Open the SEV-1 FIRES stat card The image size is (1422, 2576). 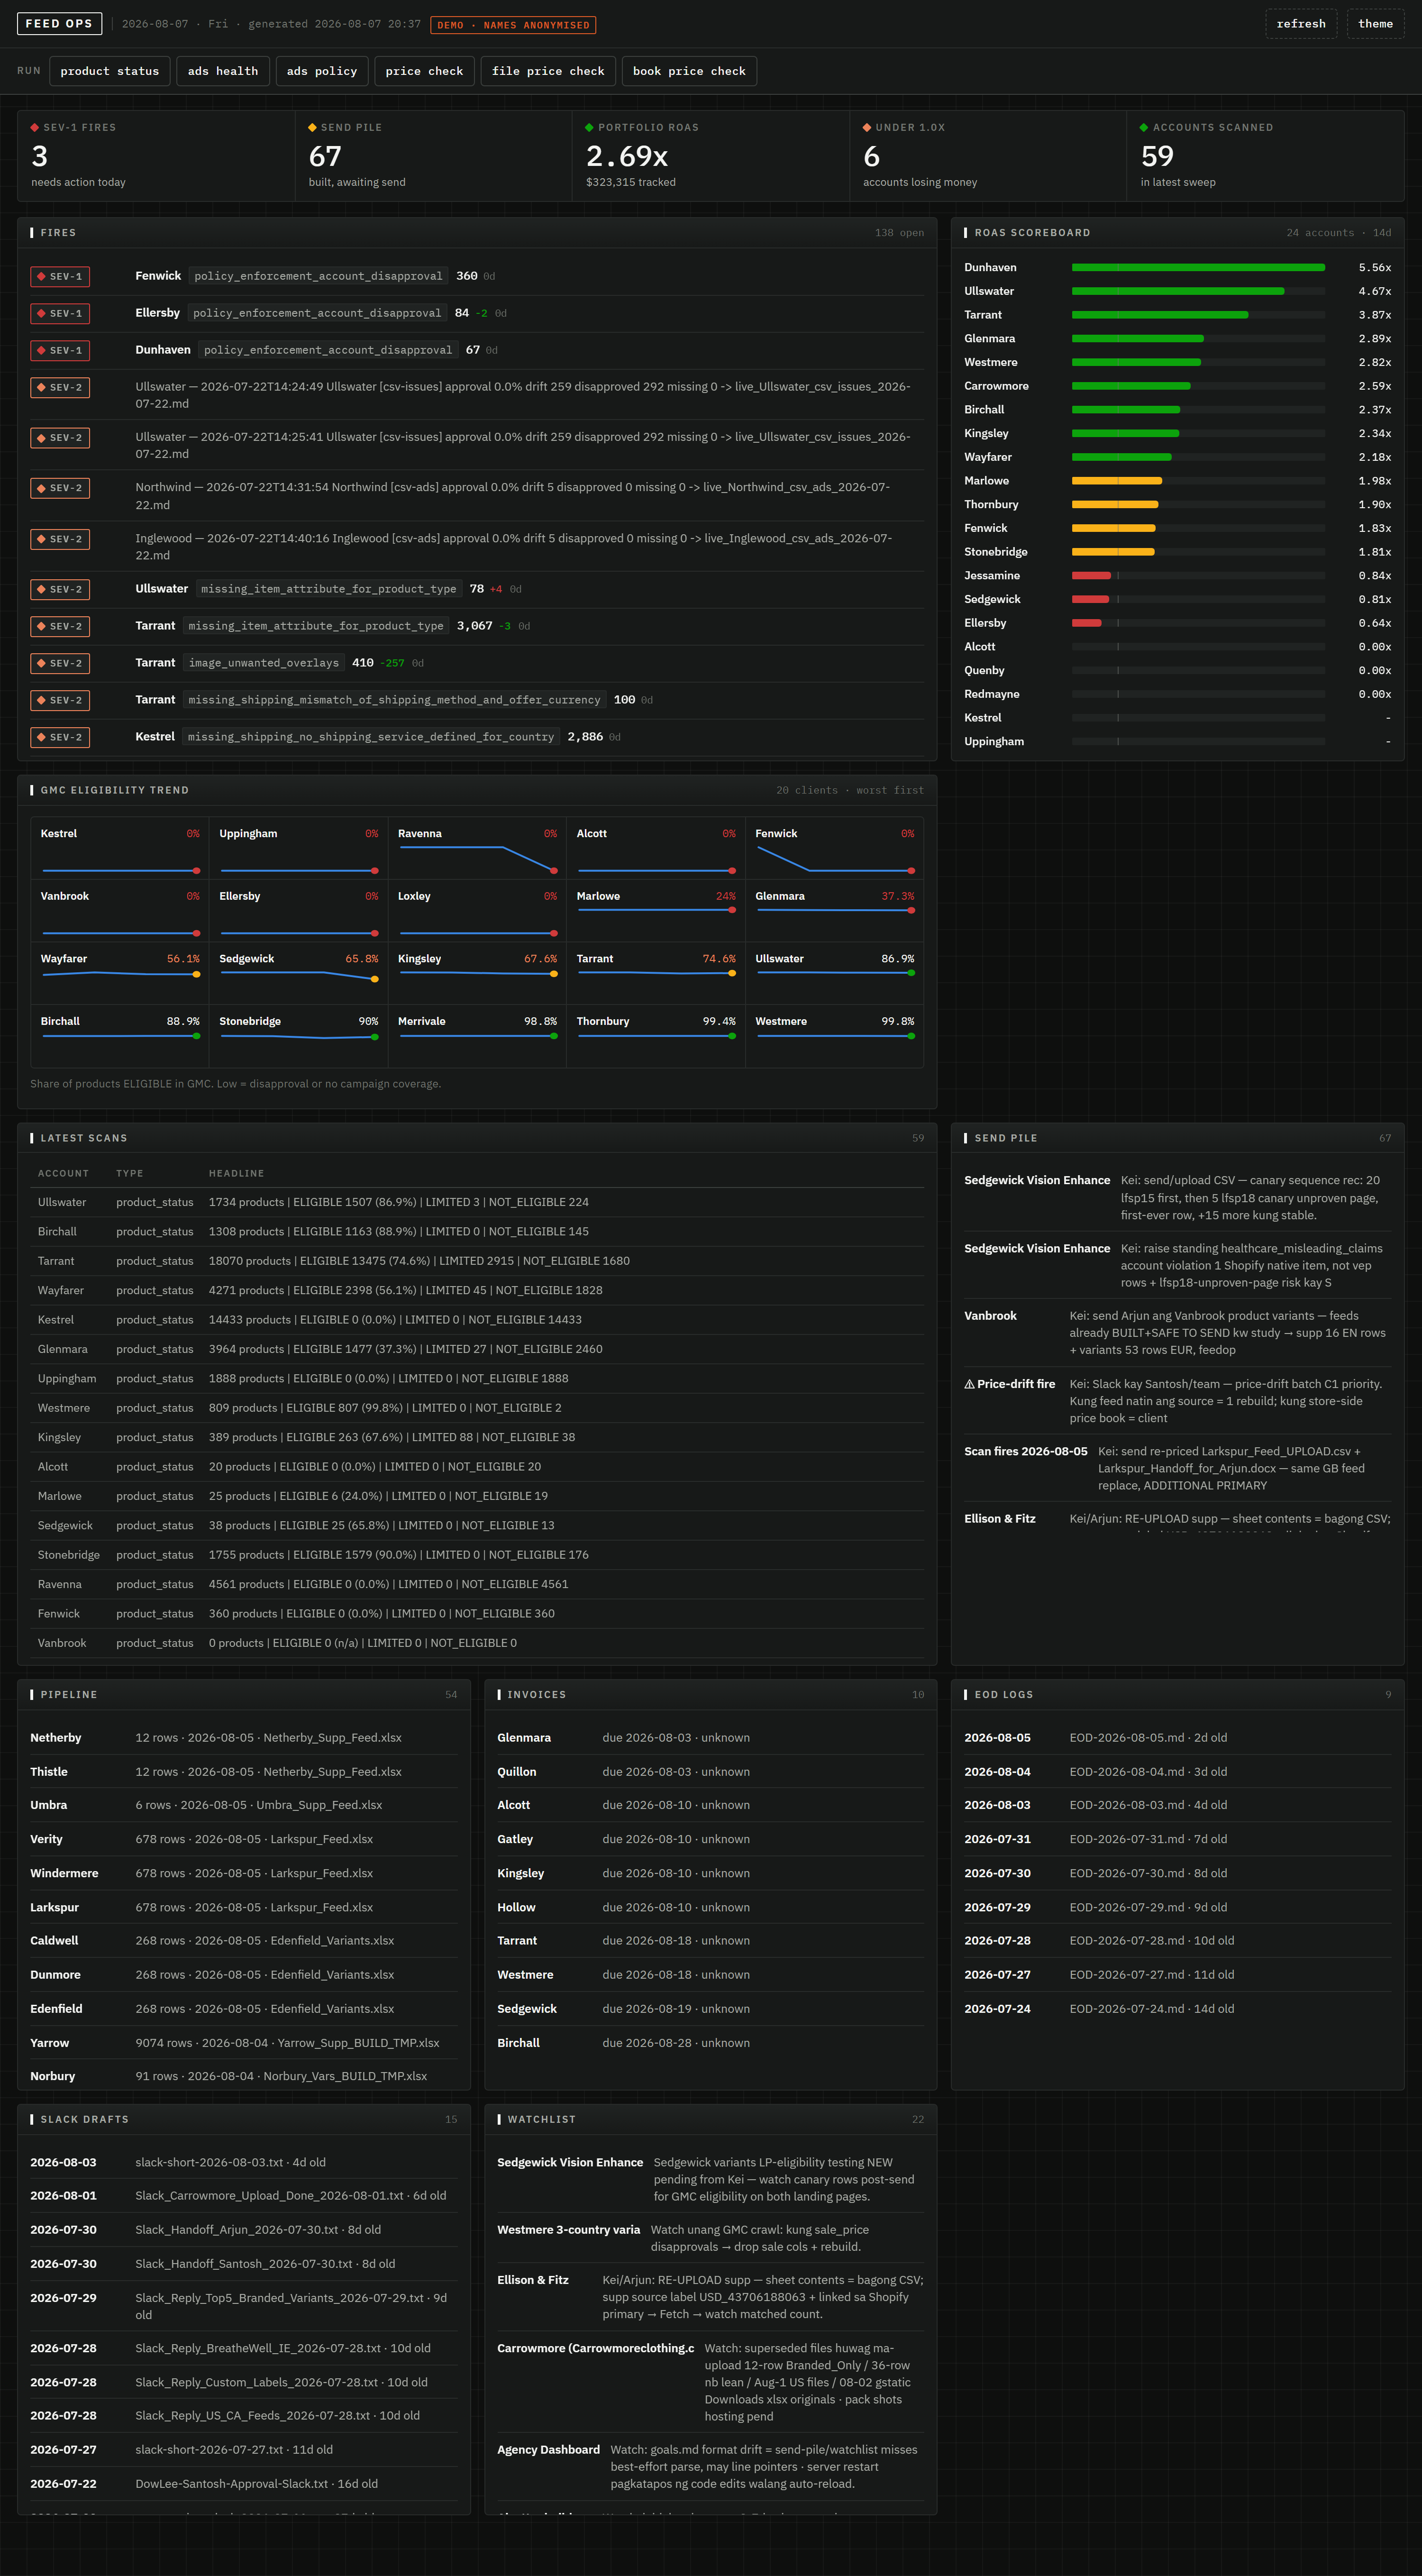point(156,155)
